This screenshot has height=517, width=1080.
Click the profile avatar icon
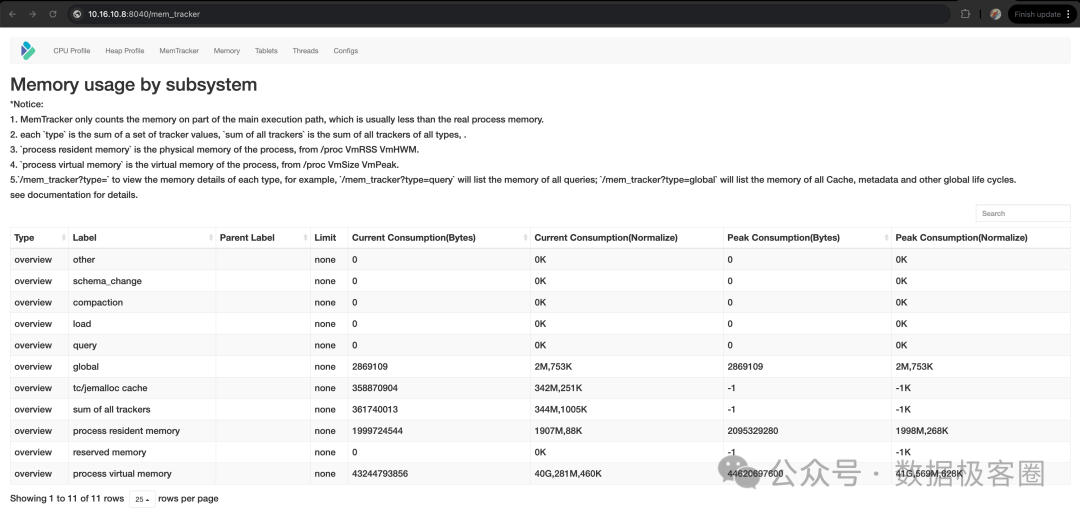[x=995, y=14]
